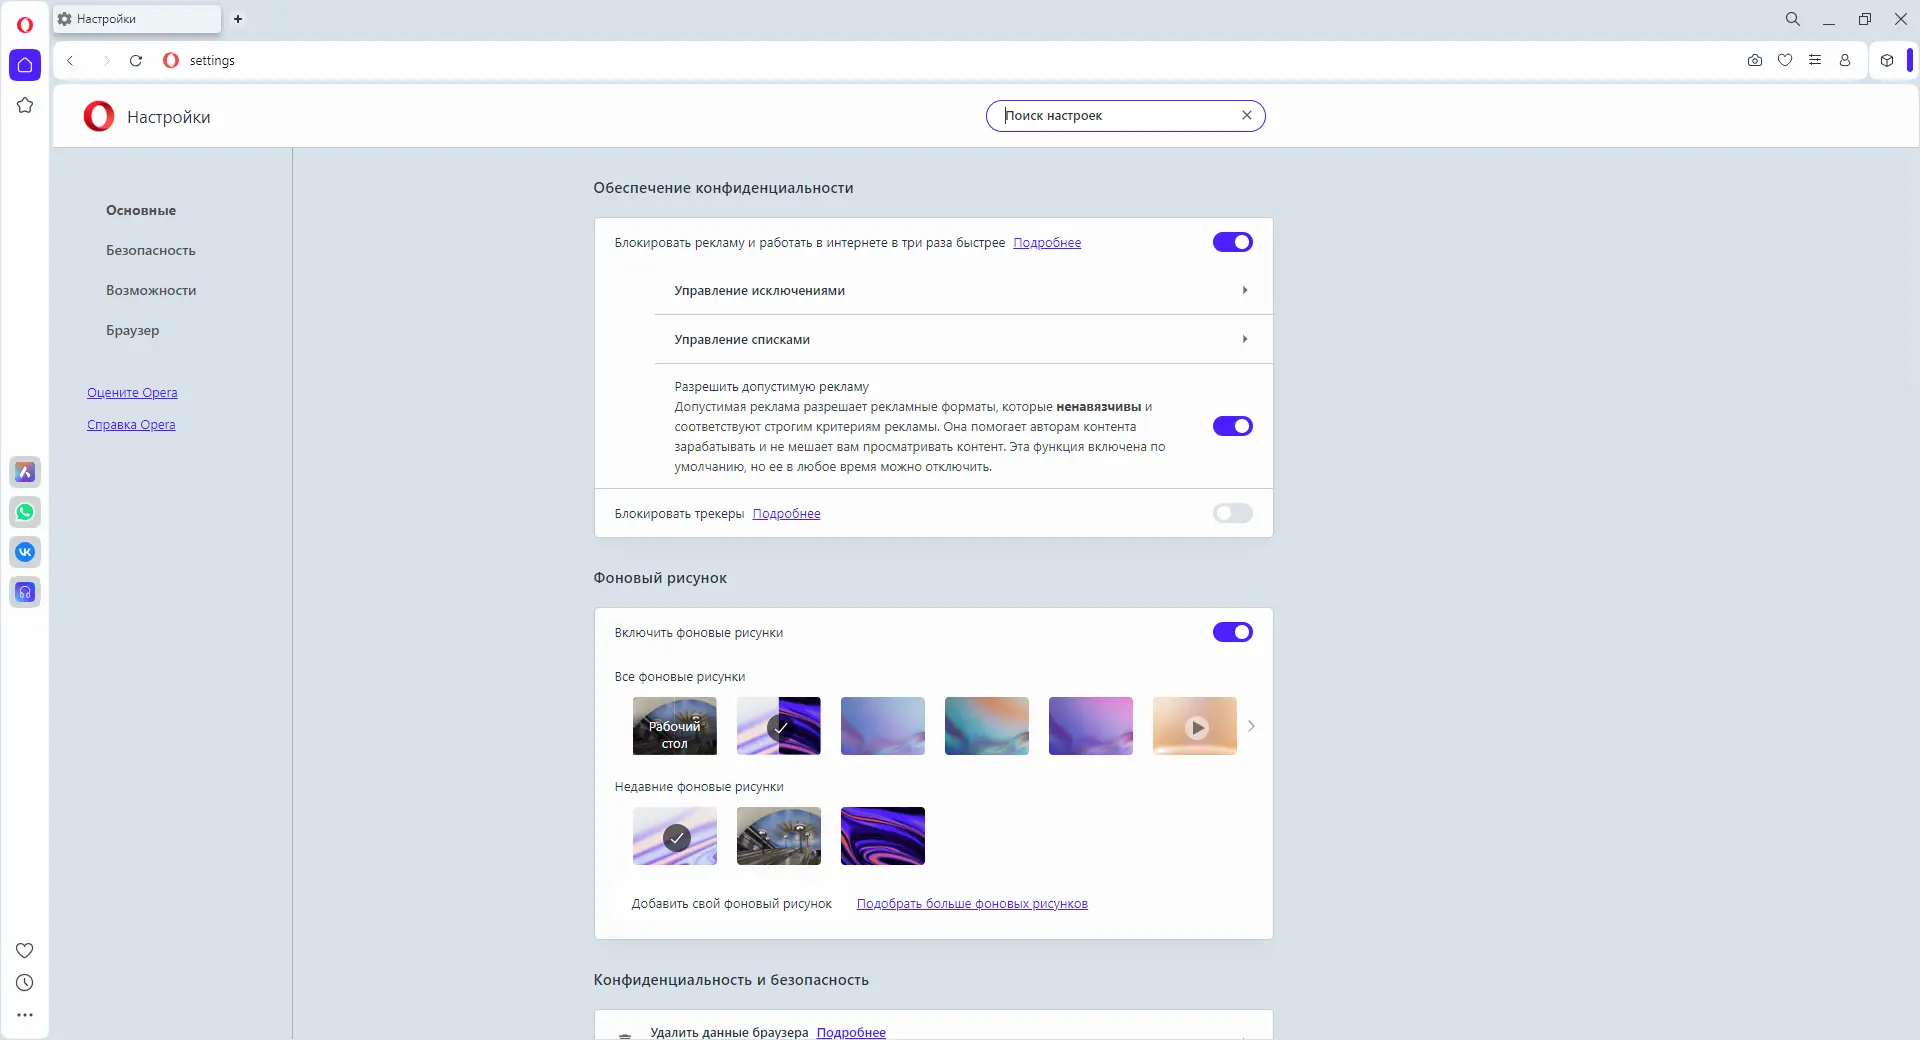The height and width of the screenshot is (1040, 1920).
Task: Select the checked pastel recent wallpaper
Action: click(675, 836)
